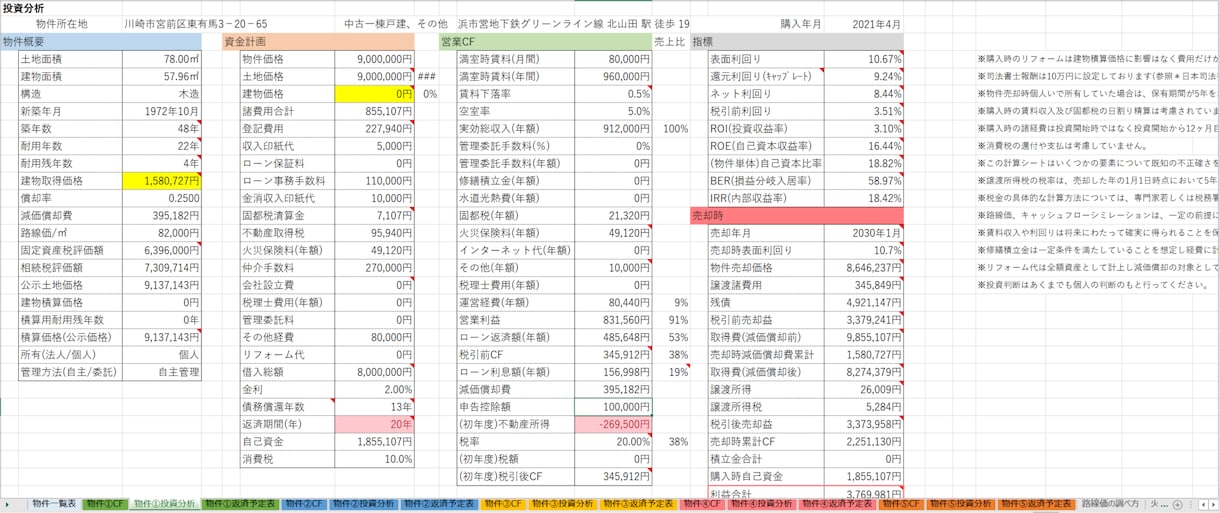This screenshot has height=513, width=1220.
Task: Select the ネット利回り value 8.44%
Action: [x=863, y=94]
